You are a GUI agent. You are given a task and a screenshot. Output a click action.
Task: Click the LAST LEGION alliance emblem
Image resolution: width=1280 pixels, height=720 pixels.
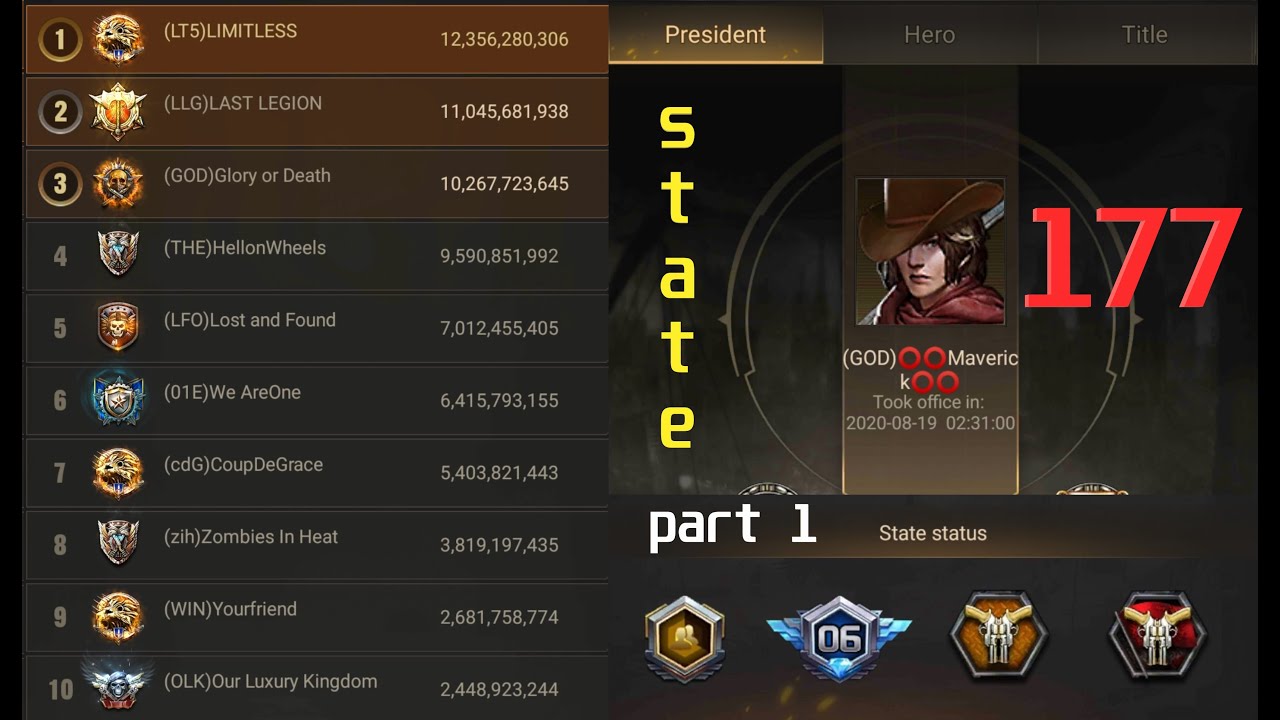click(118, 111)
